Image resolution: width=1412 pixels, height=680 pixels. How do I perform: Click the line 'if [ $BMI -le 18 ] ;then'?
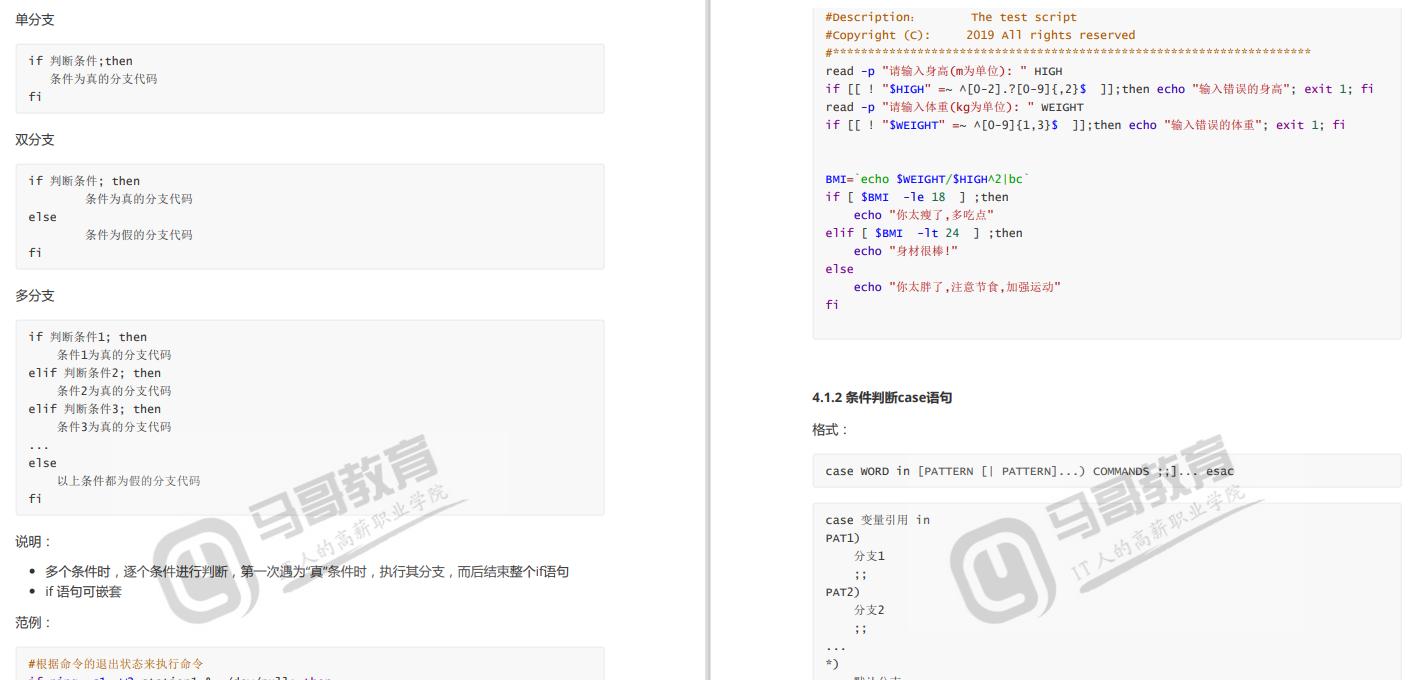click(917, 197)
